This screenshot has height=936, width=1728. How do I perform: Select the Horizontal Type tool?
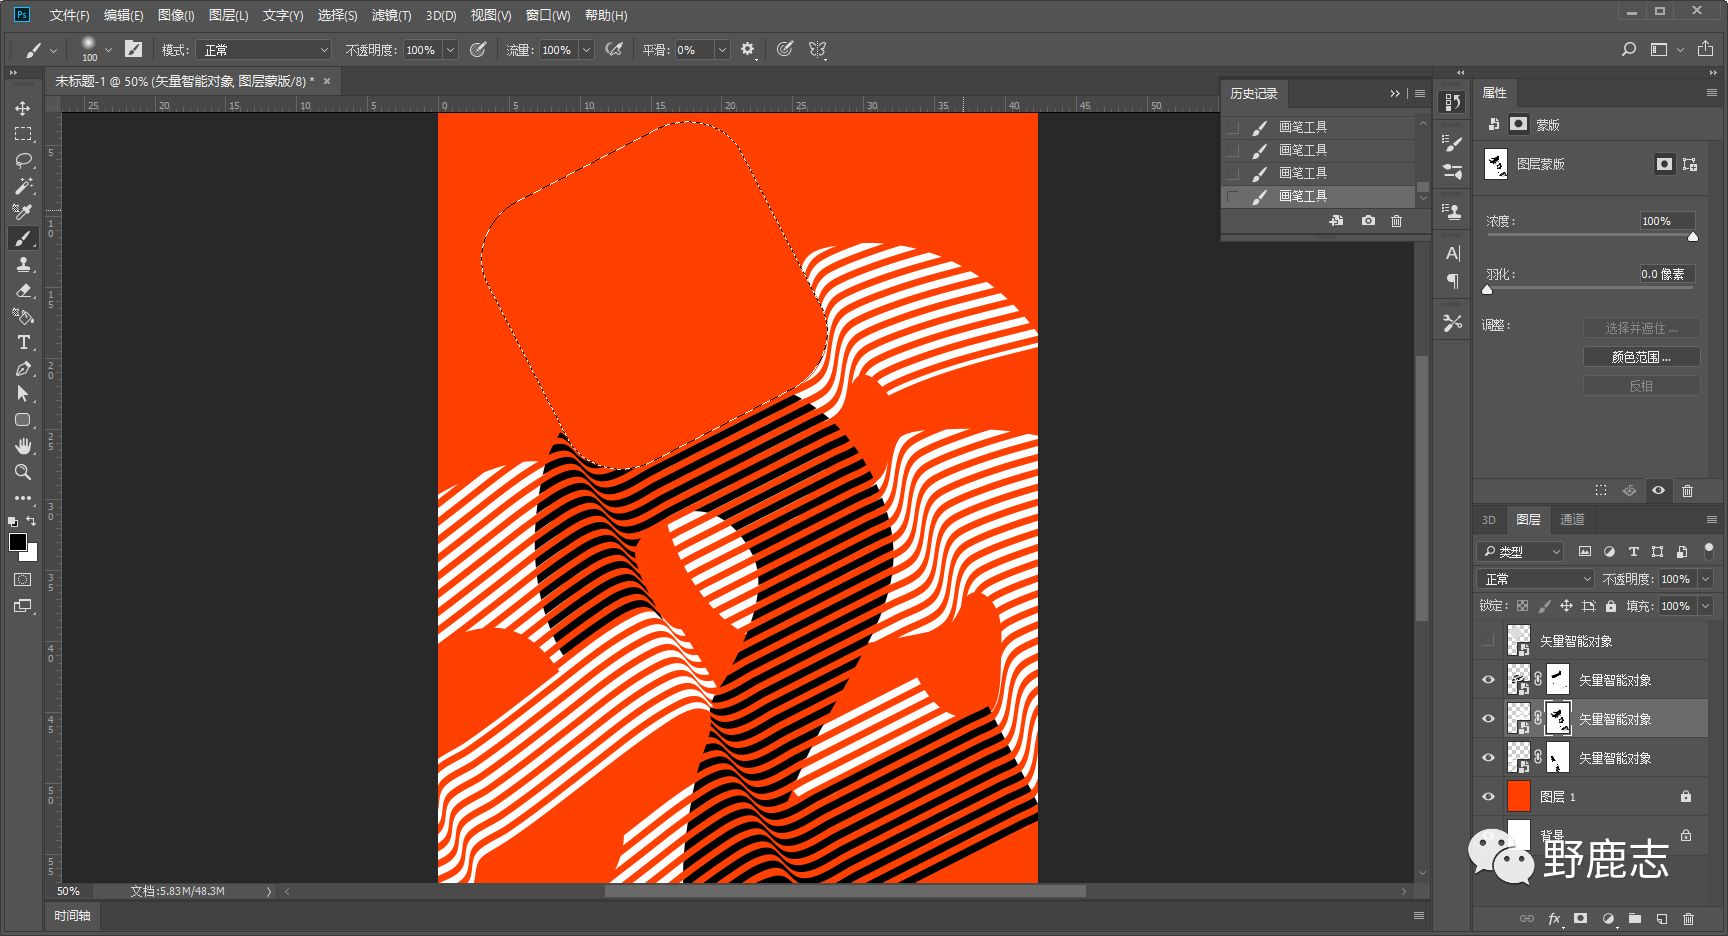click(23, 342)
